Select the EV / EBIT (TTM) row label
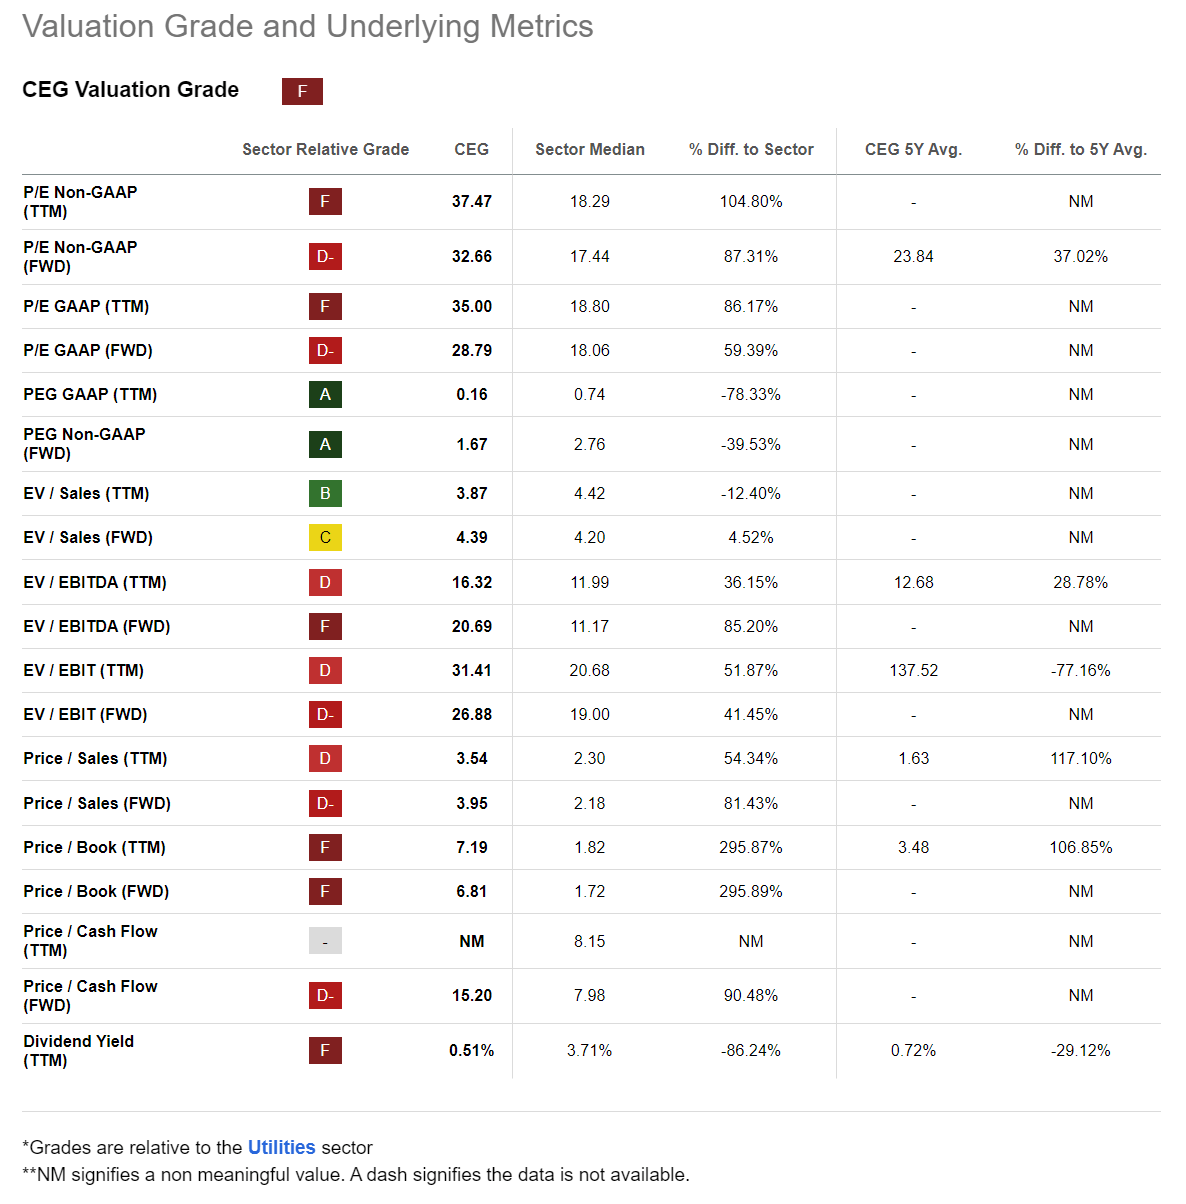This screenshot has height=1204, width=1186. (83, 670)
